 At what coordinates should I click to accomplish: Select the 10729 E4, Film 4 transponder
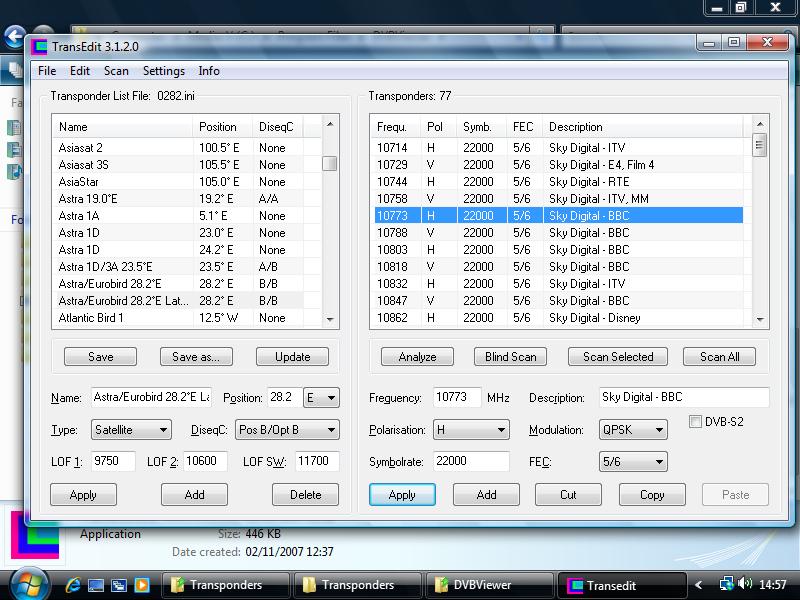(557, 165)
